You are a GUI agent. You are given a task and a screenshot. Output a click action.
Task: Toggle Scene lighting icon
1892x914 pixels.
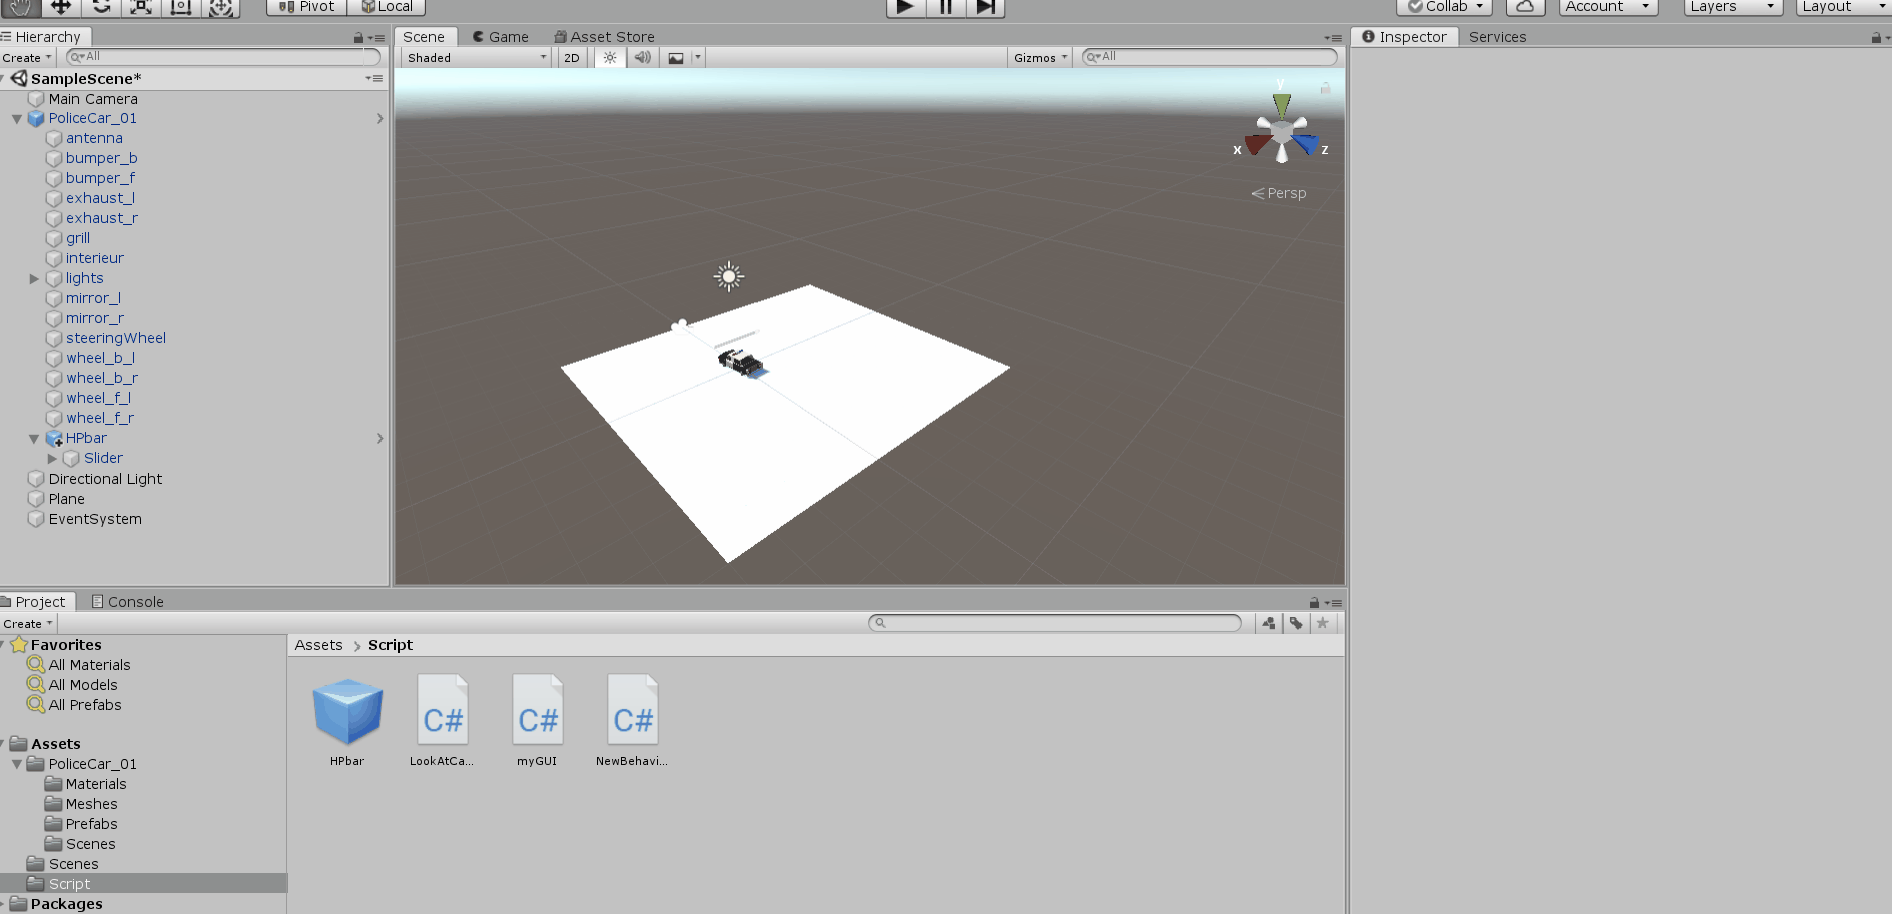pyautogui.click(x=610, y=58)
